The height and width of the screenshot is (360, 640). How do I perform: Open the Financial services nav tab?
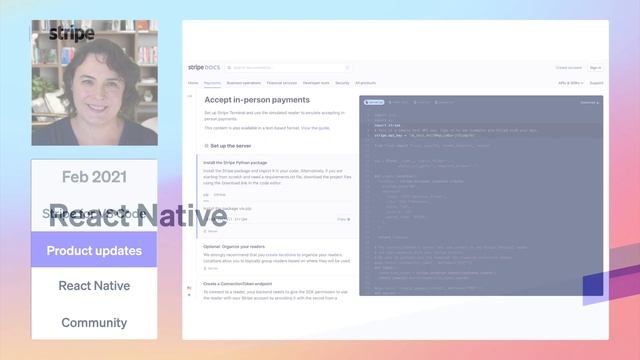click(x=282, y=83)
